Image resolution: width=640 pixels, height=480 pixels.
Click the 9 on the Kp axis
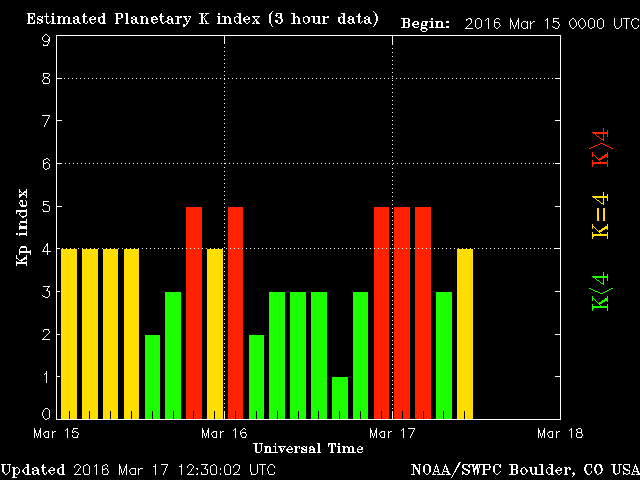point(46,40)
